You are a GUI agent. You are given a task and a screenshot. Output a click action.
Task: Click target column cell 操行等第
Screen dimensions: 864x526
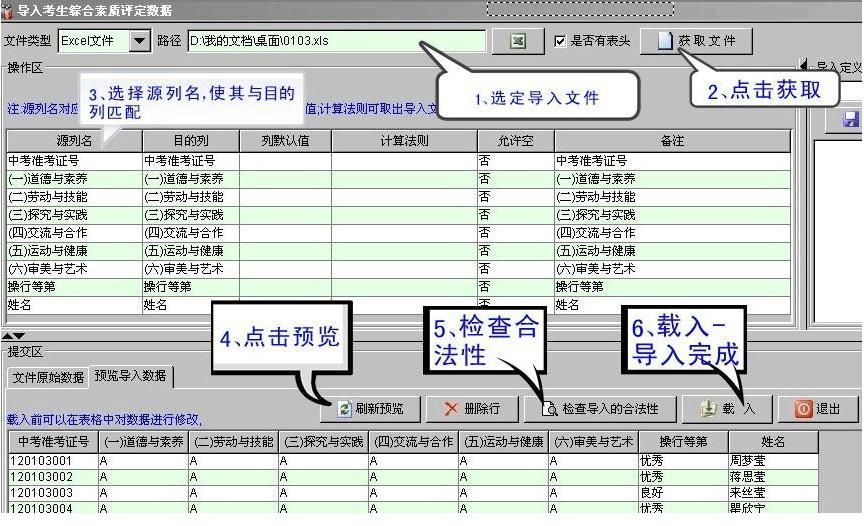click(x=191, y=287)
